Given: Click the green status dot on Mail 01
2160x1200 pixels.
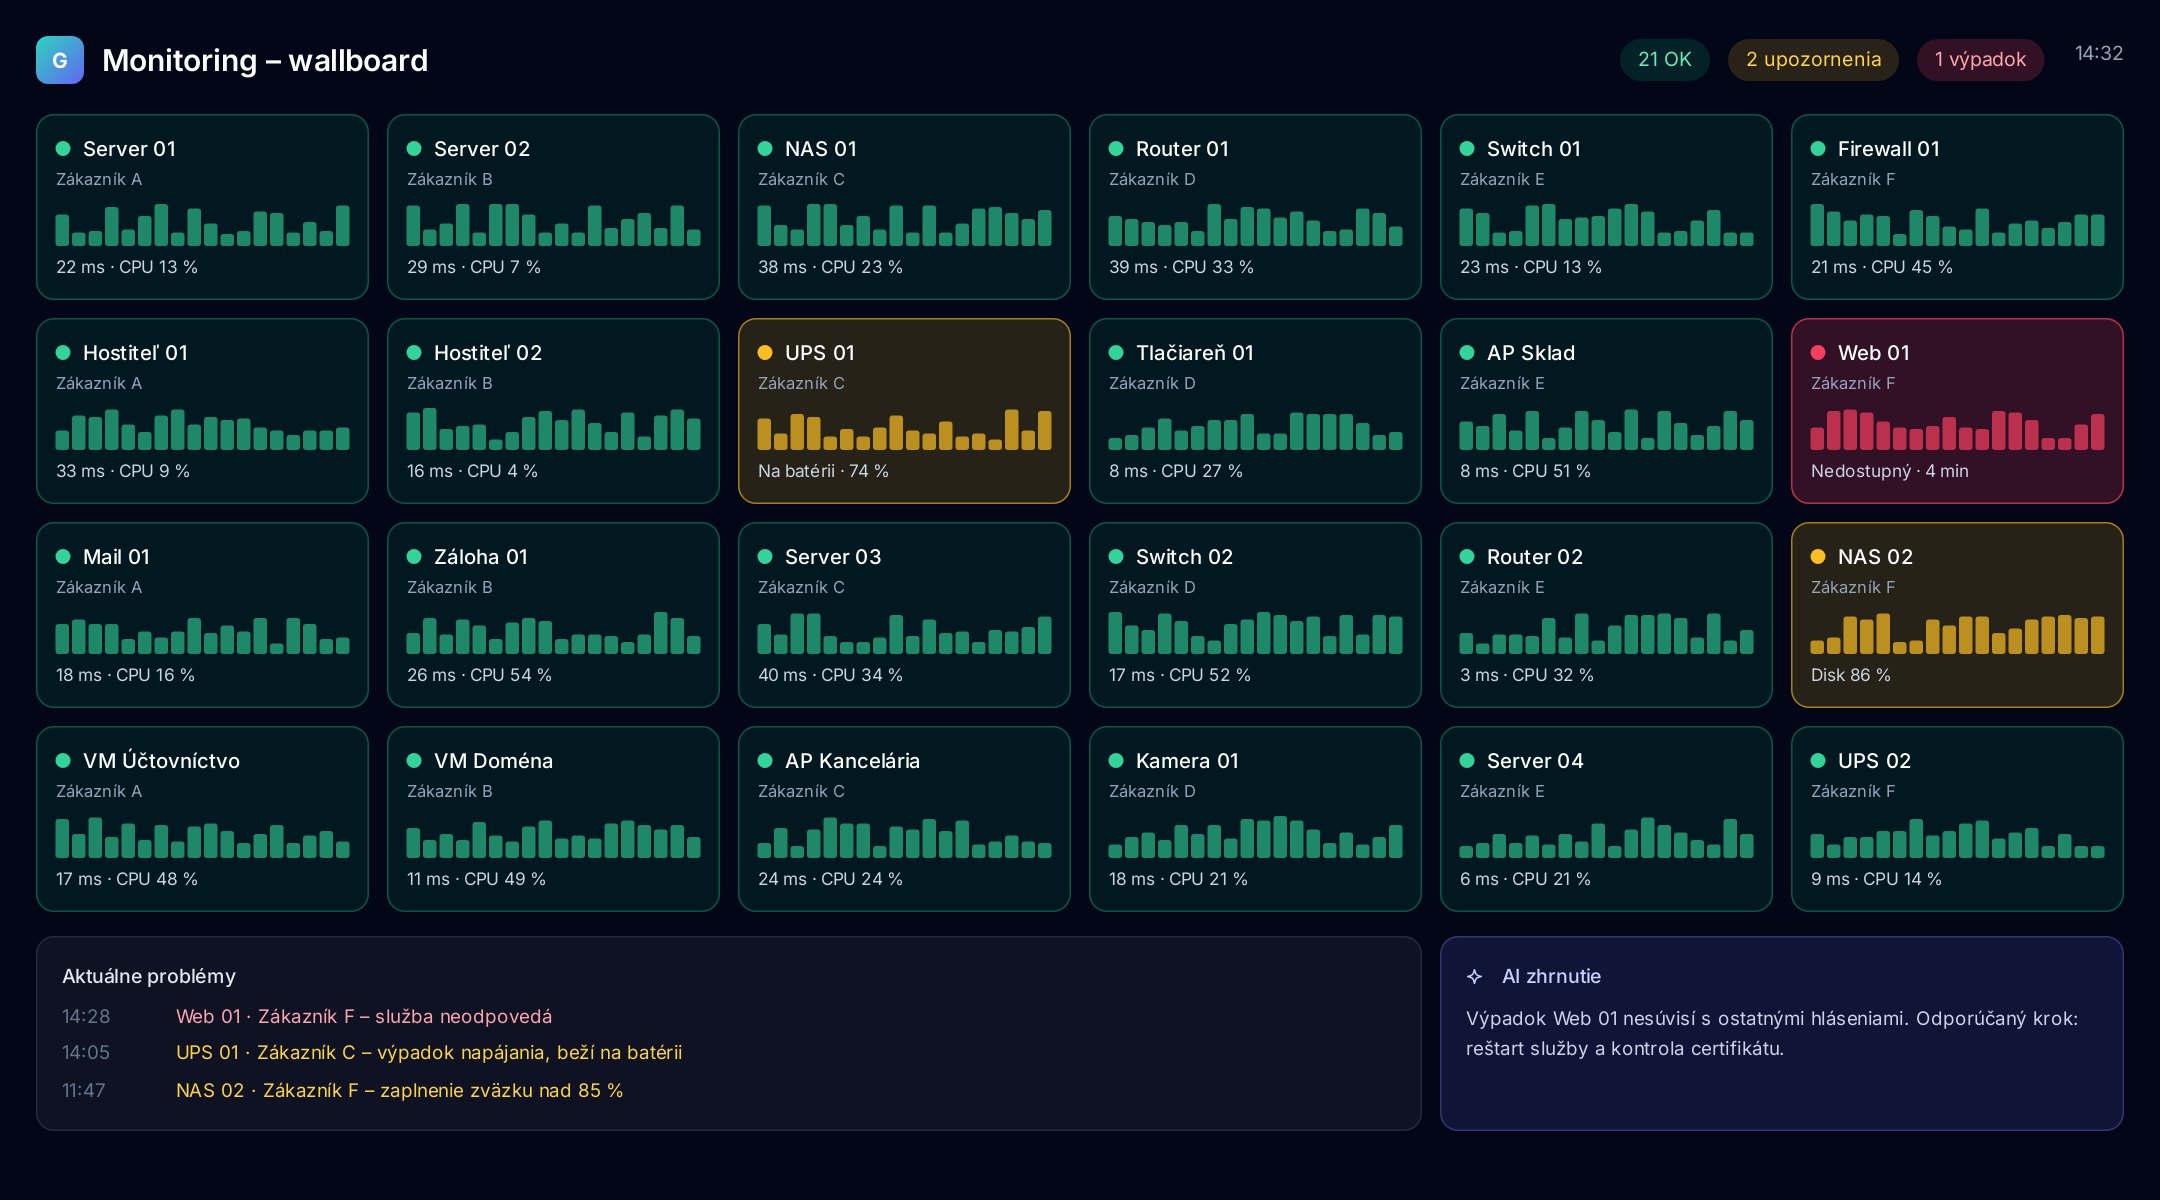Looking at the screenshot, I should pos(63,556).
